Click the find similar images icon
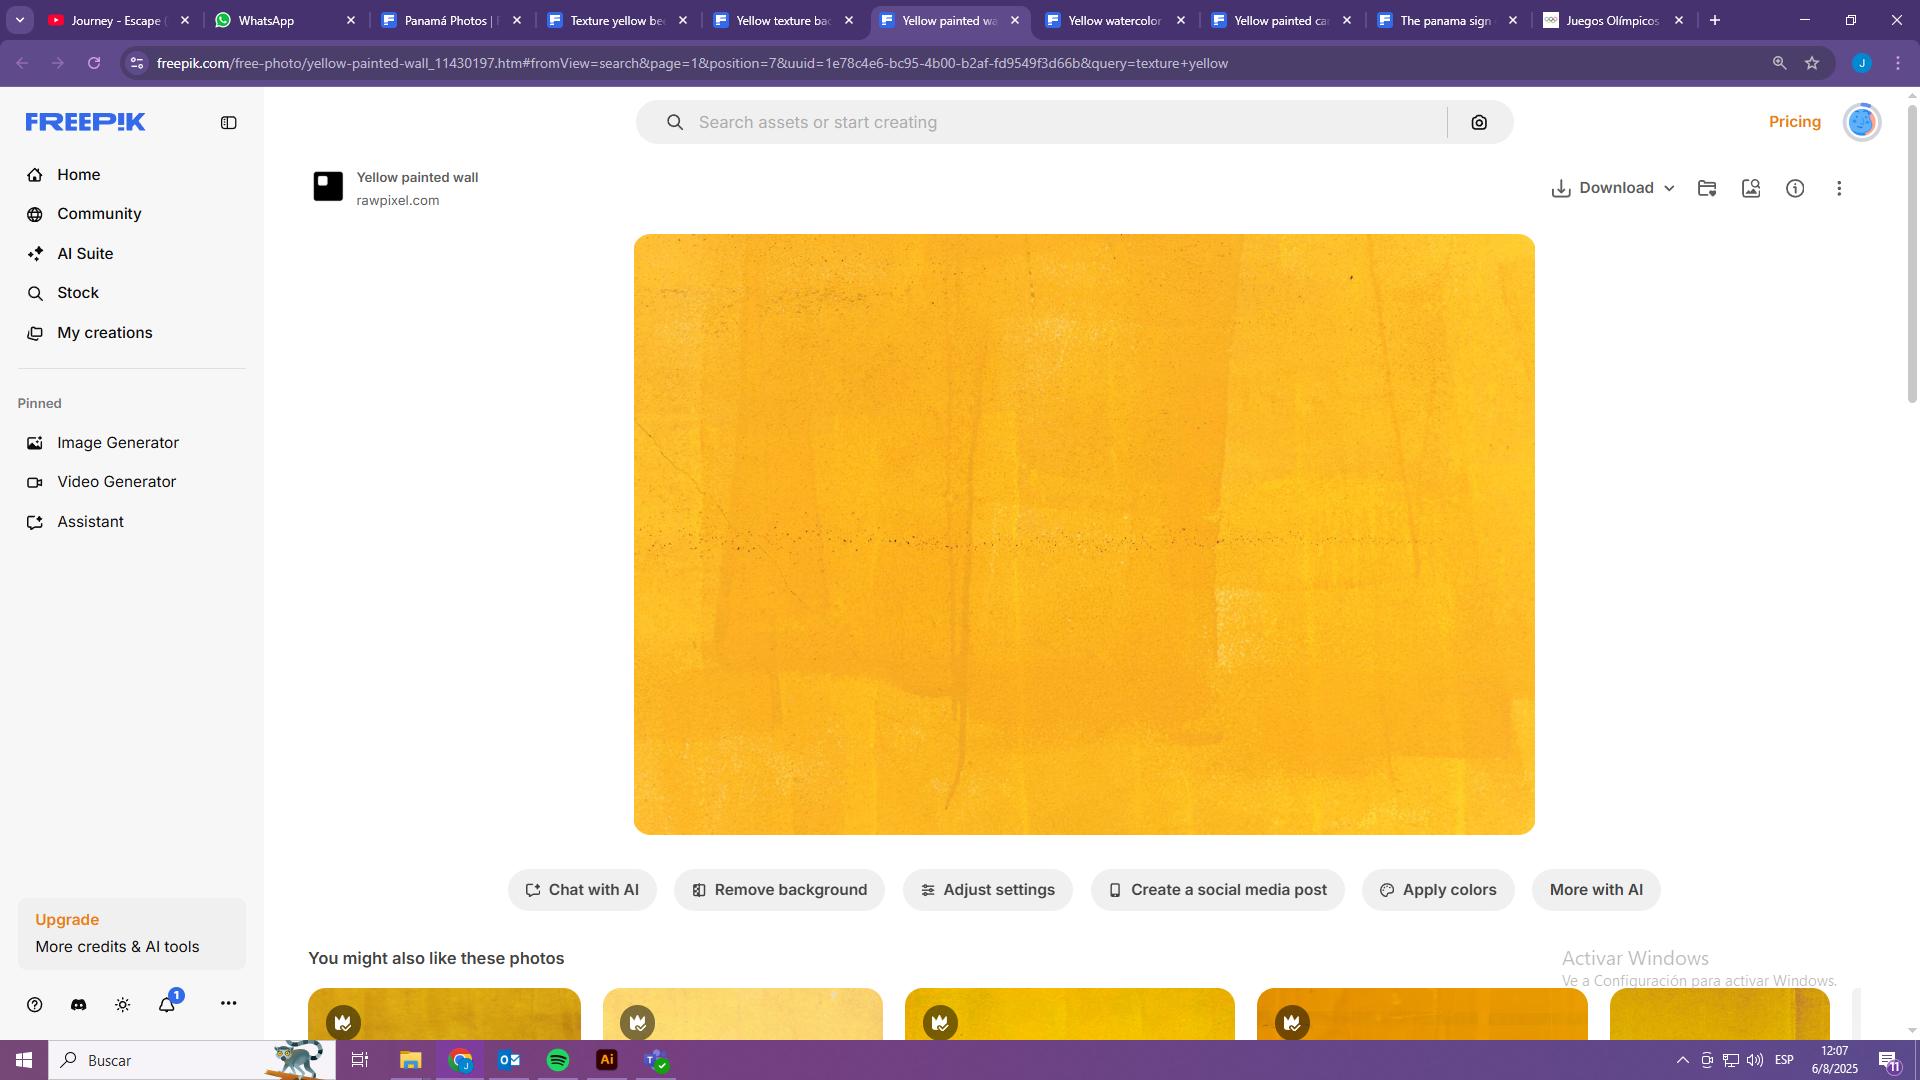This screenshot has width=1920, height=1080. pyautogui.click(x=1751, y=189)
